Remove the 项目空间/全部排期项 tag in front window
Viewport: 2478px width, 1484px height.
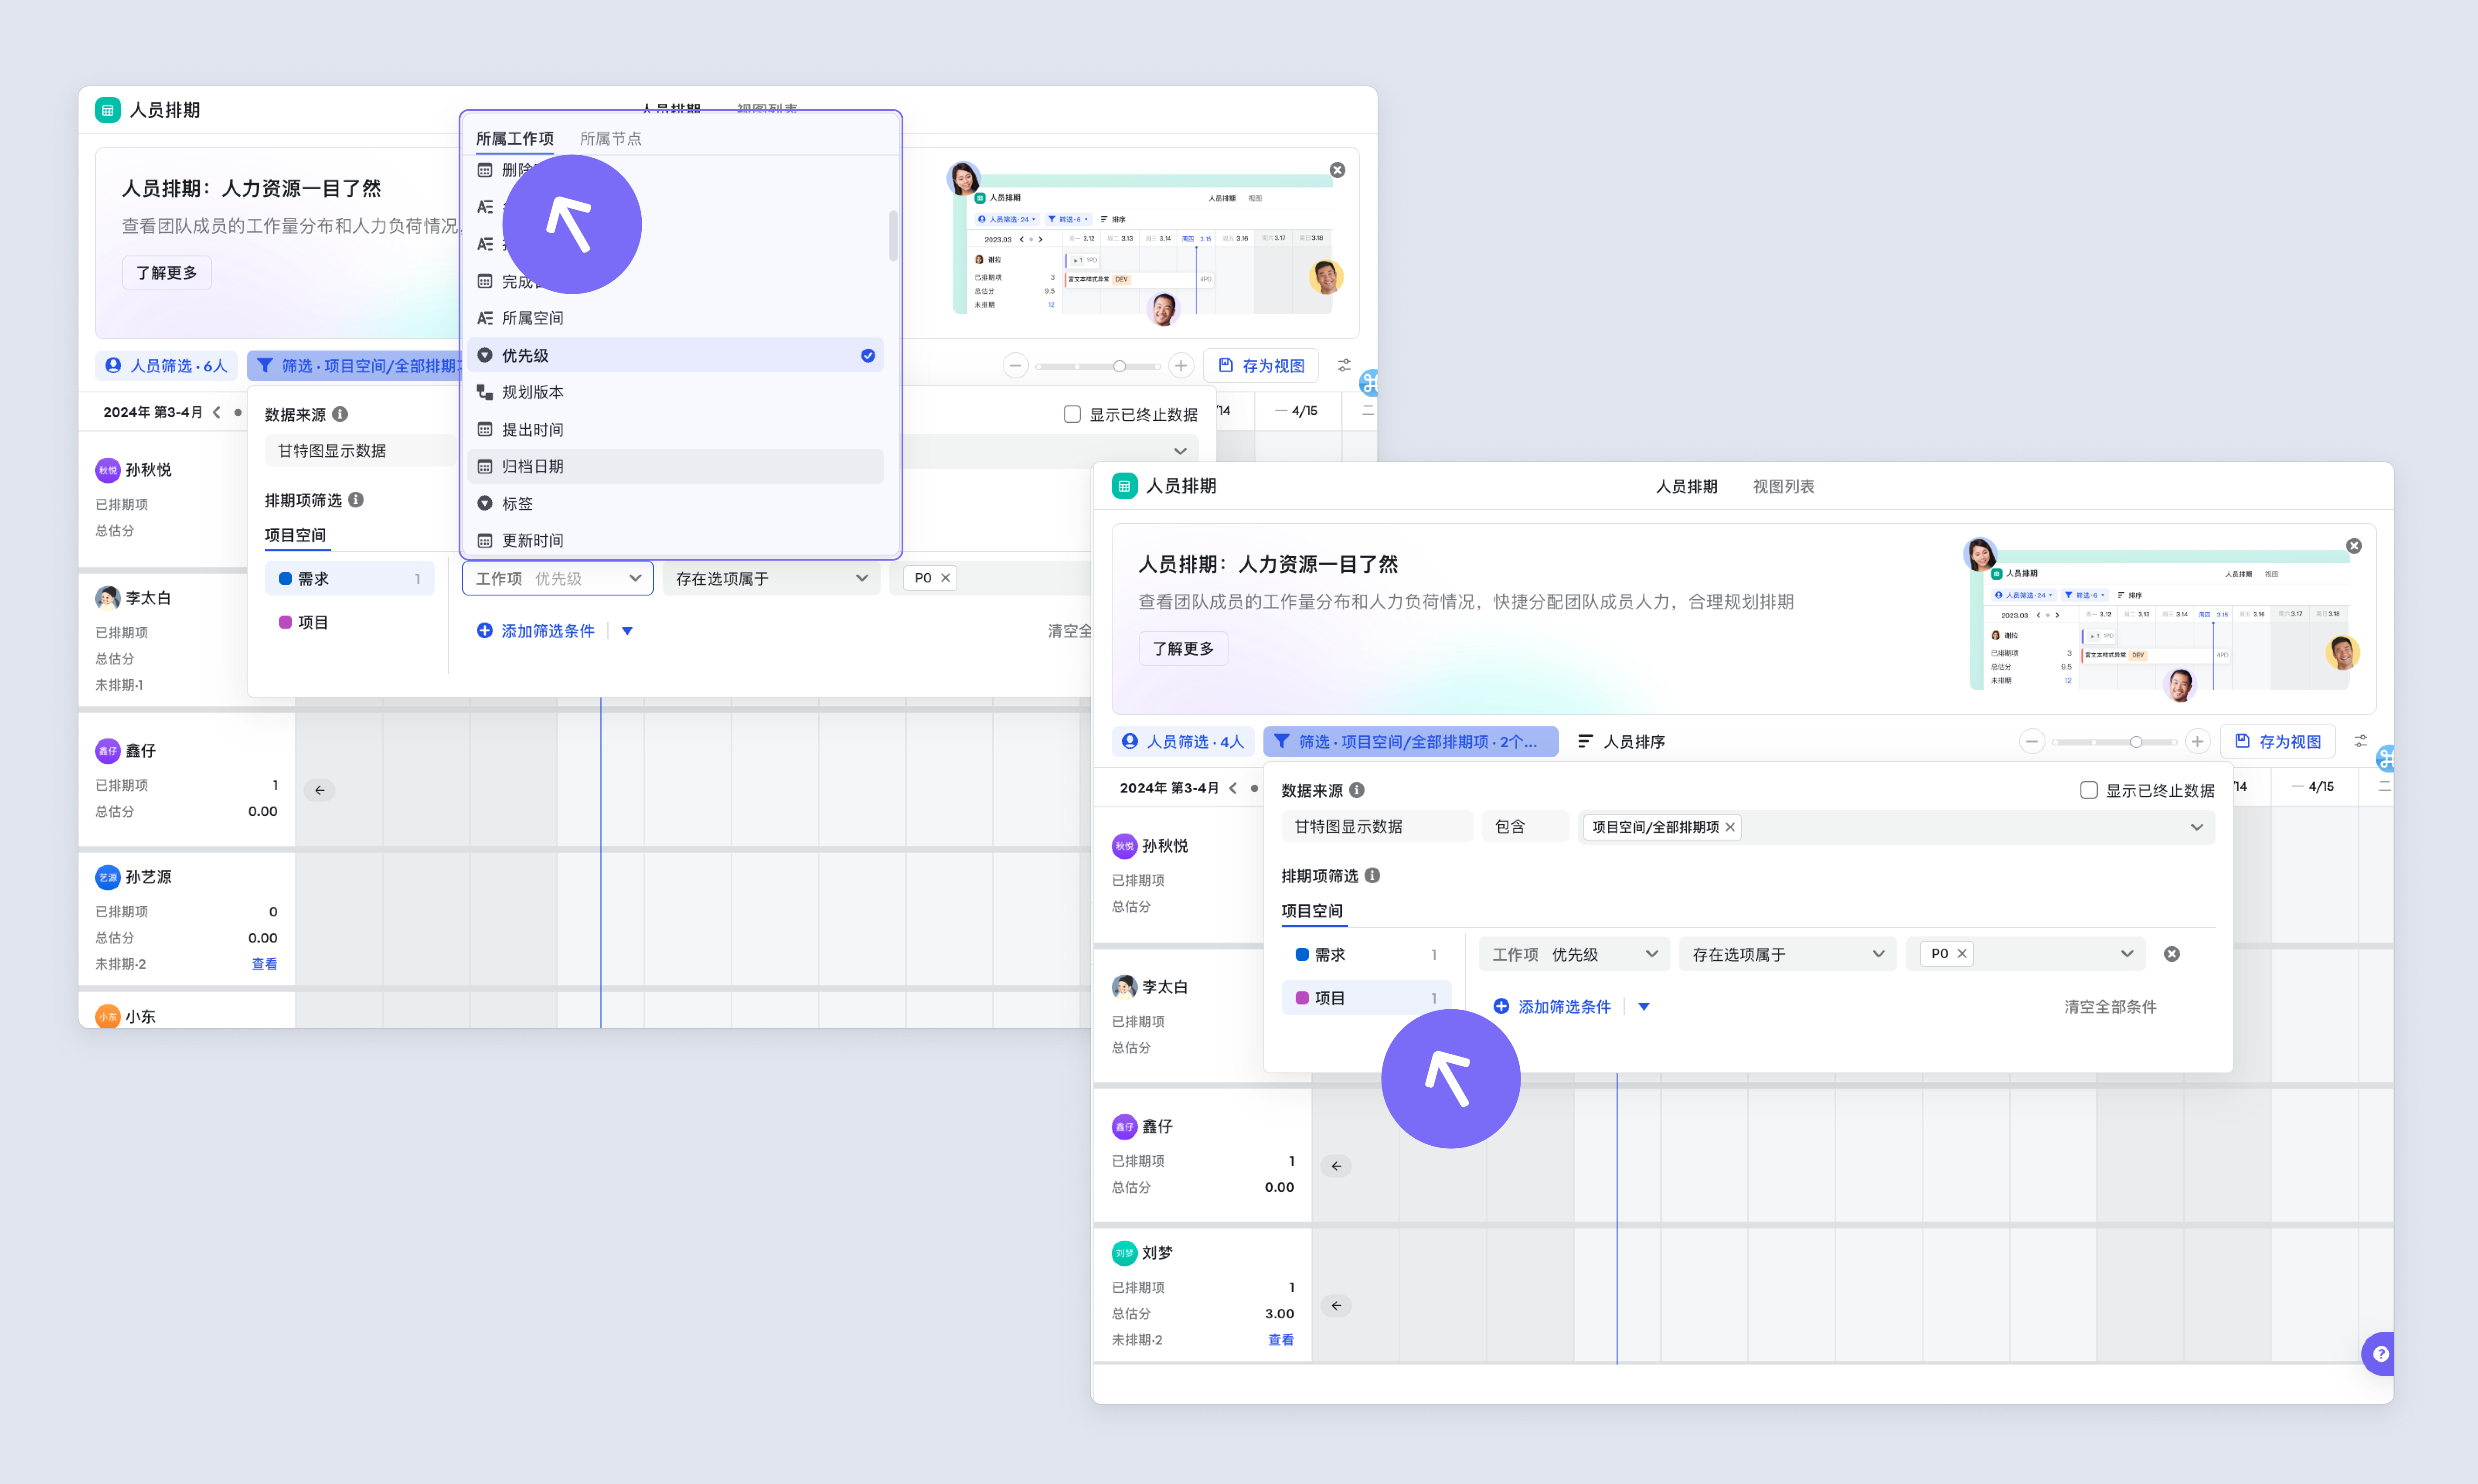1730,827
